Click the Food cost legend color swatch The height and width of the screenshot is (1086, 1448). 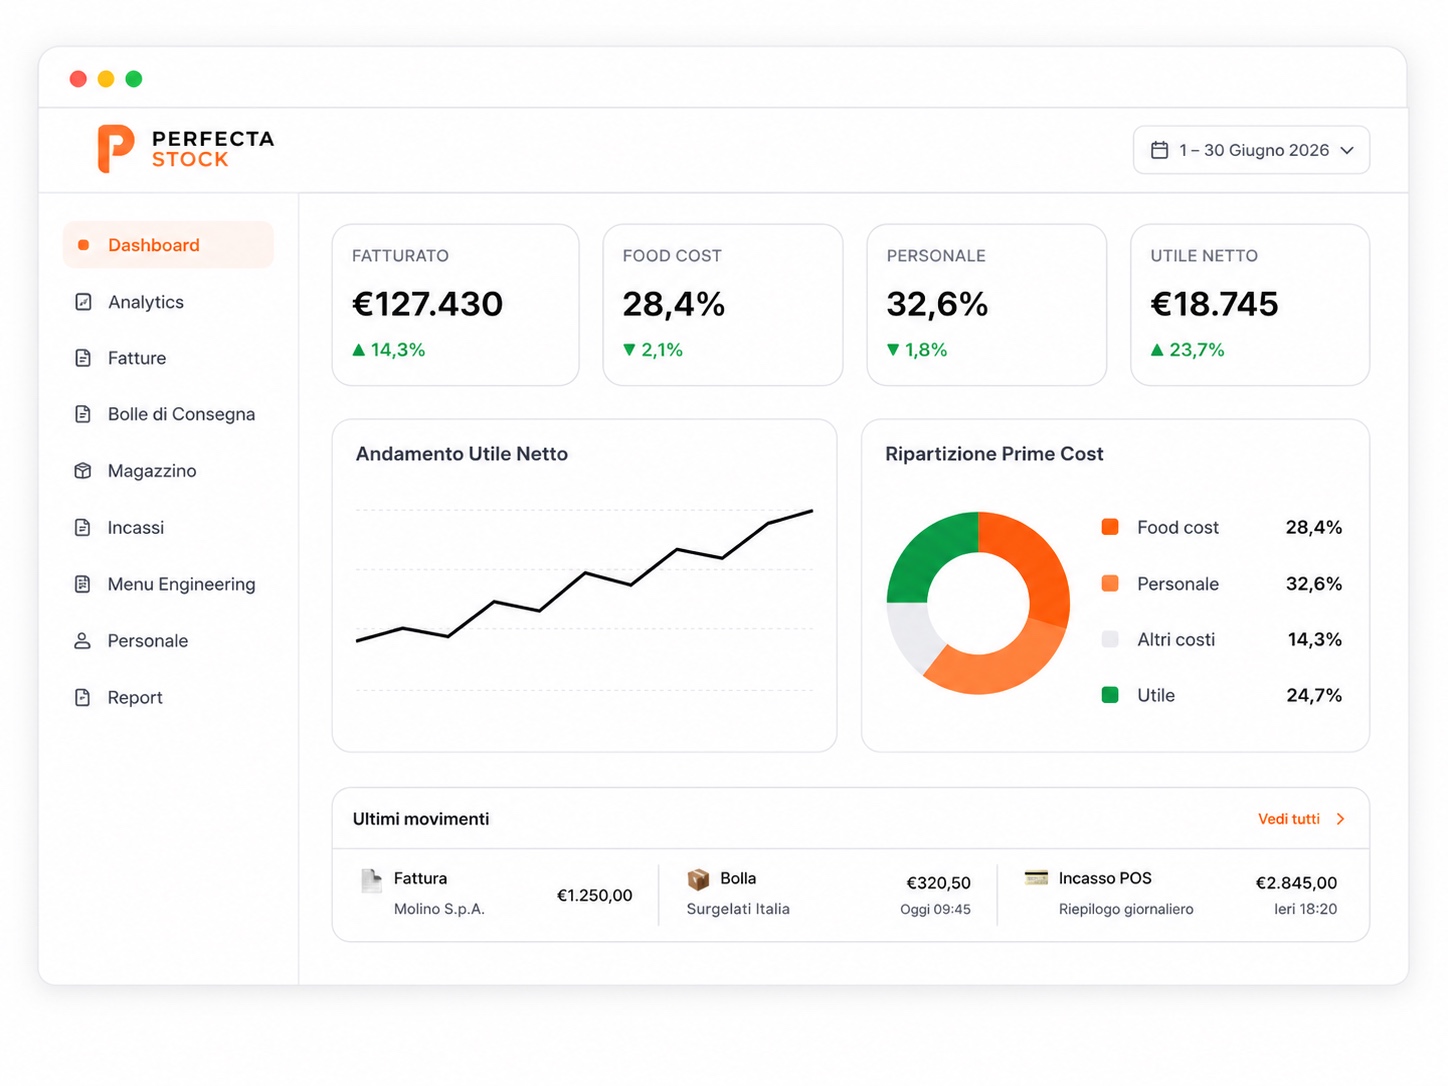[1110, 527]
